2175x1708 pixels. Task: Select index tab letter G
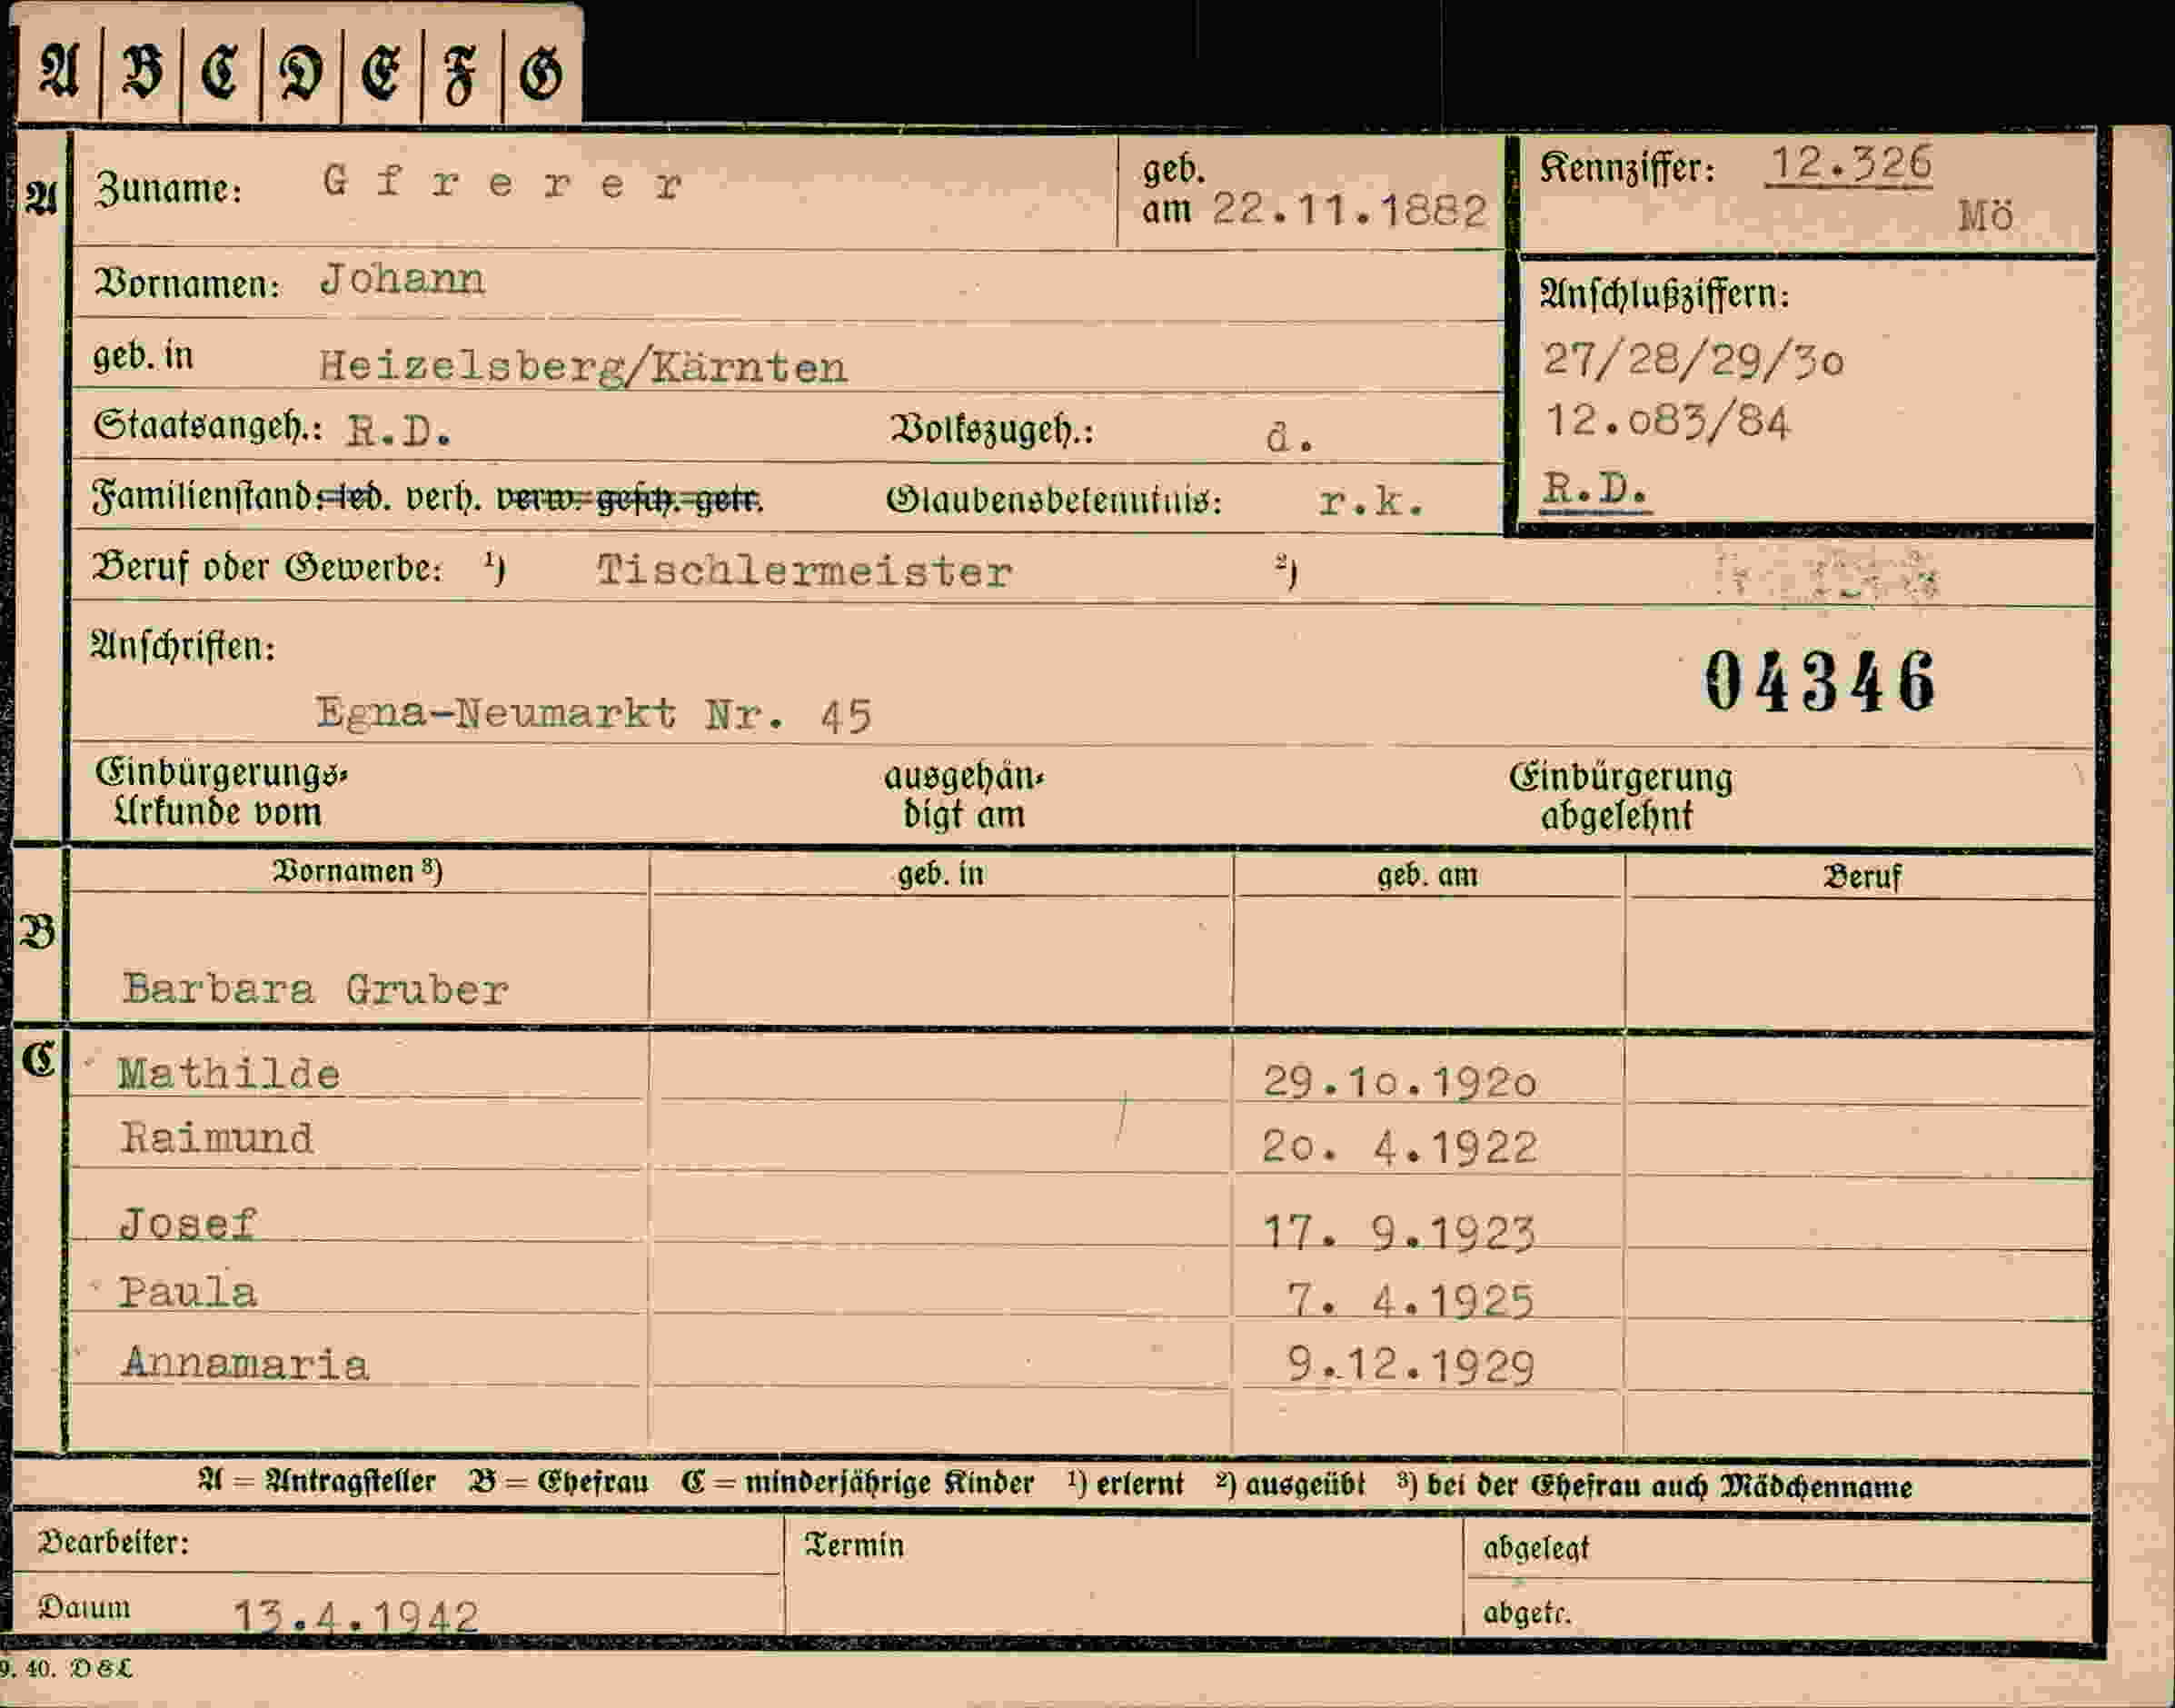pyautogui.click(x=541, y=75)
